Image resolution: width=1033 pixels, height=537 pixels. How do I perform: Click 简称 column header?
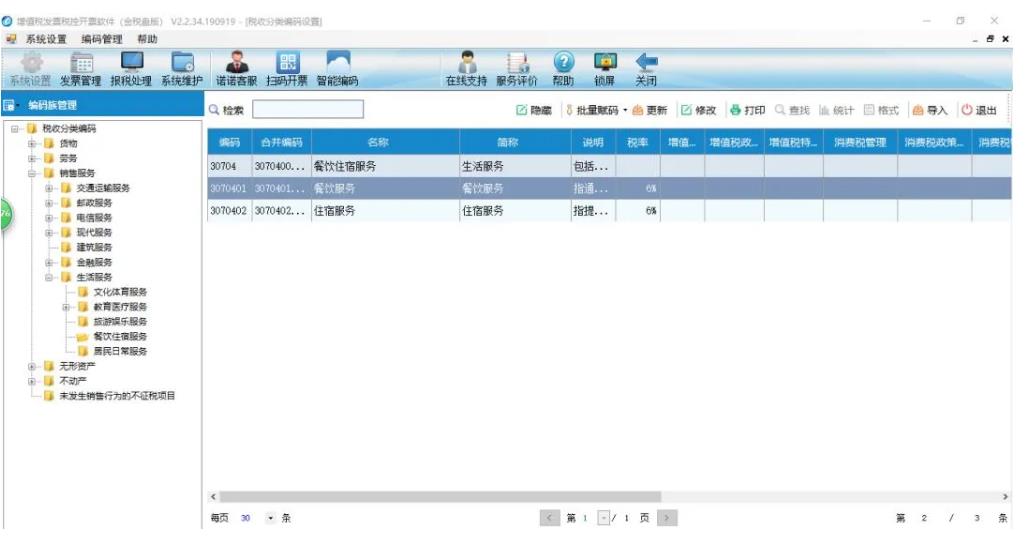click(515, 142)
